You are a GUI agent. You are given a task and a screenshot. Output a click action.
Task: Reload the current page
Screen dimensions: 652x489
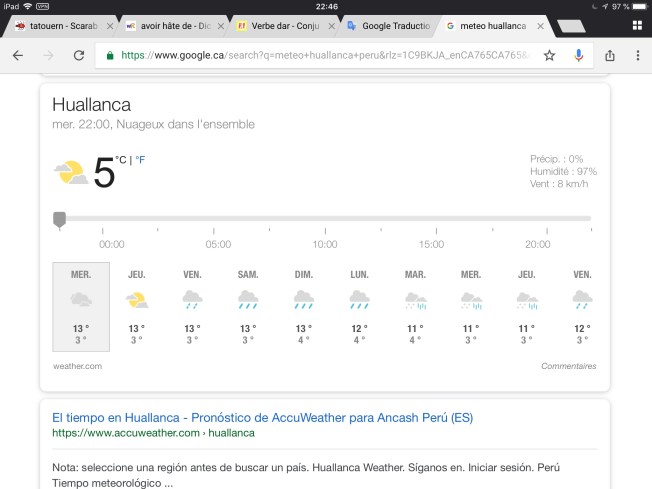(x=79, y=56)
